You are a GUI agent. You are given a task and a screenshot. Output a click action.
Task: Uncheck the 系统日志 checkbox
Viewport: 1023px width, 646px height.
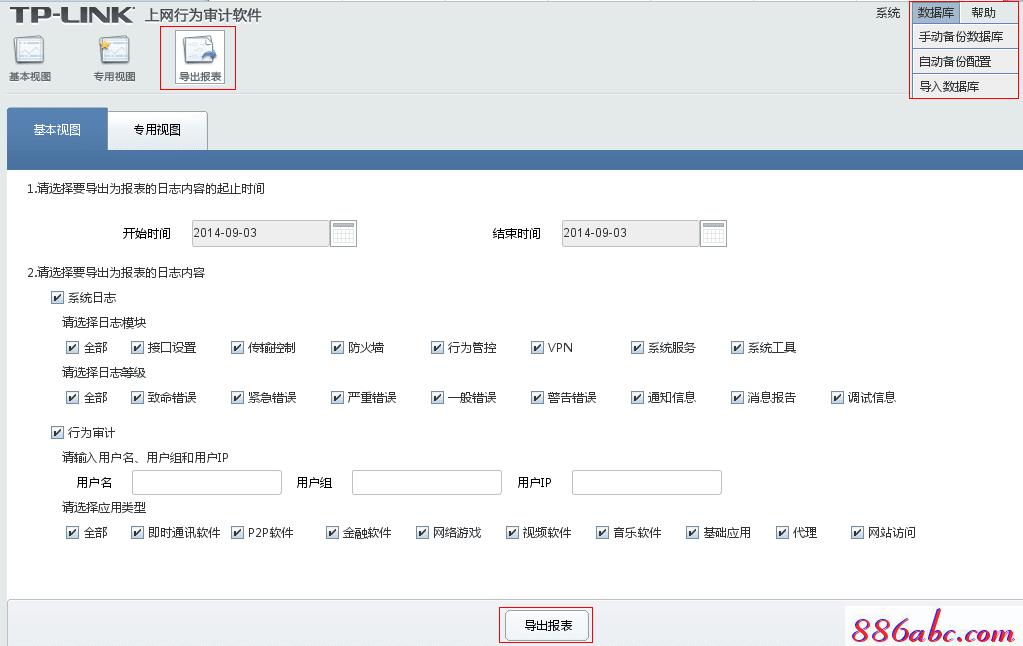58,296
